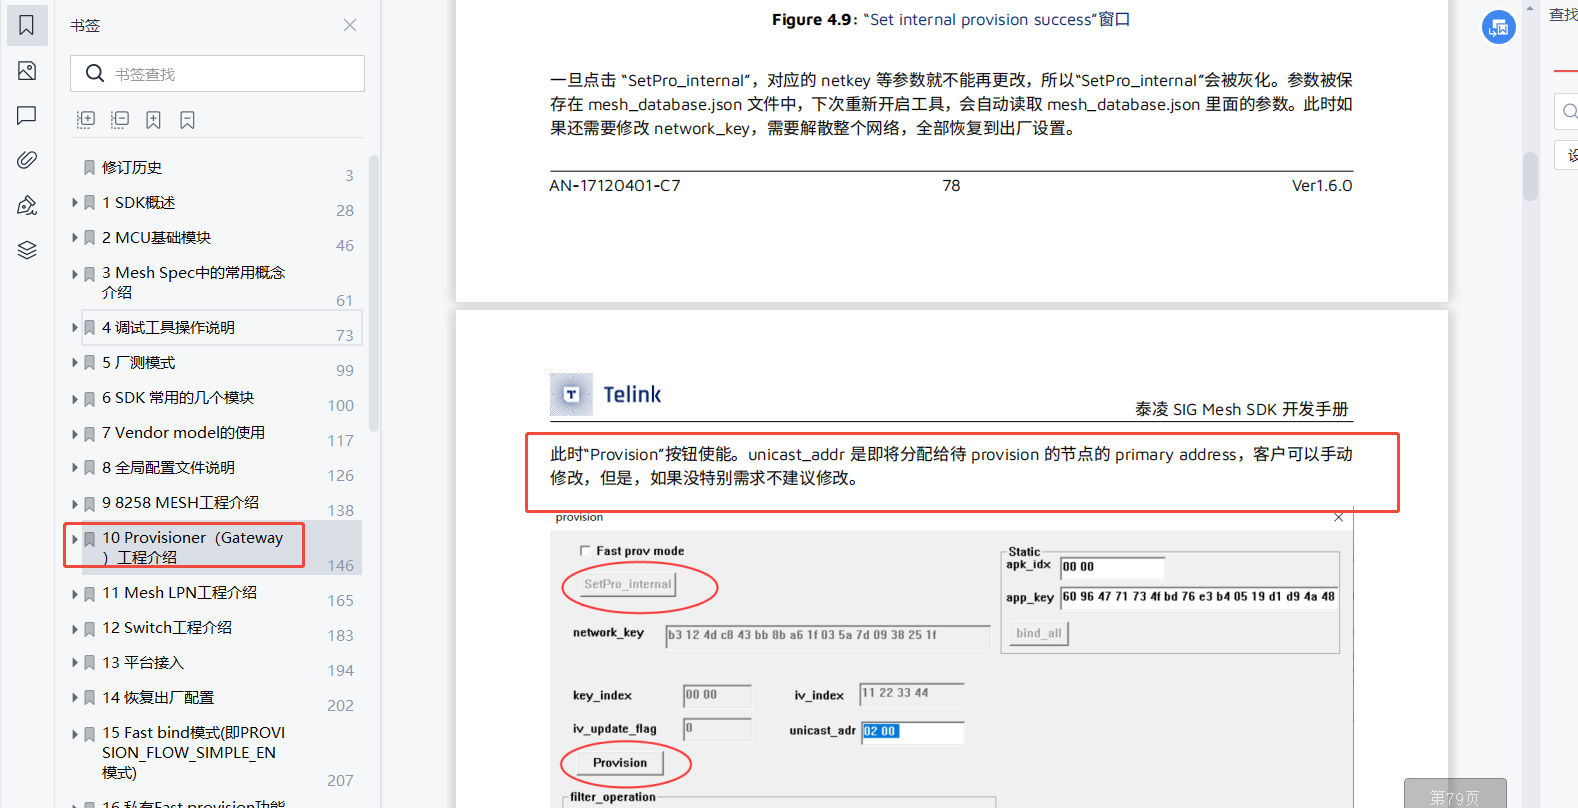
Task: Expand 11 Mesh LPN工程介绍 bookmark
Action: coord(75,593)
